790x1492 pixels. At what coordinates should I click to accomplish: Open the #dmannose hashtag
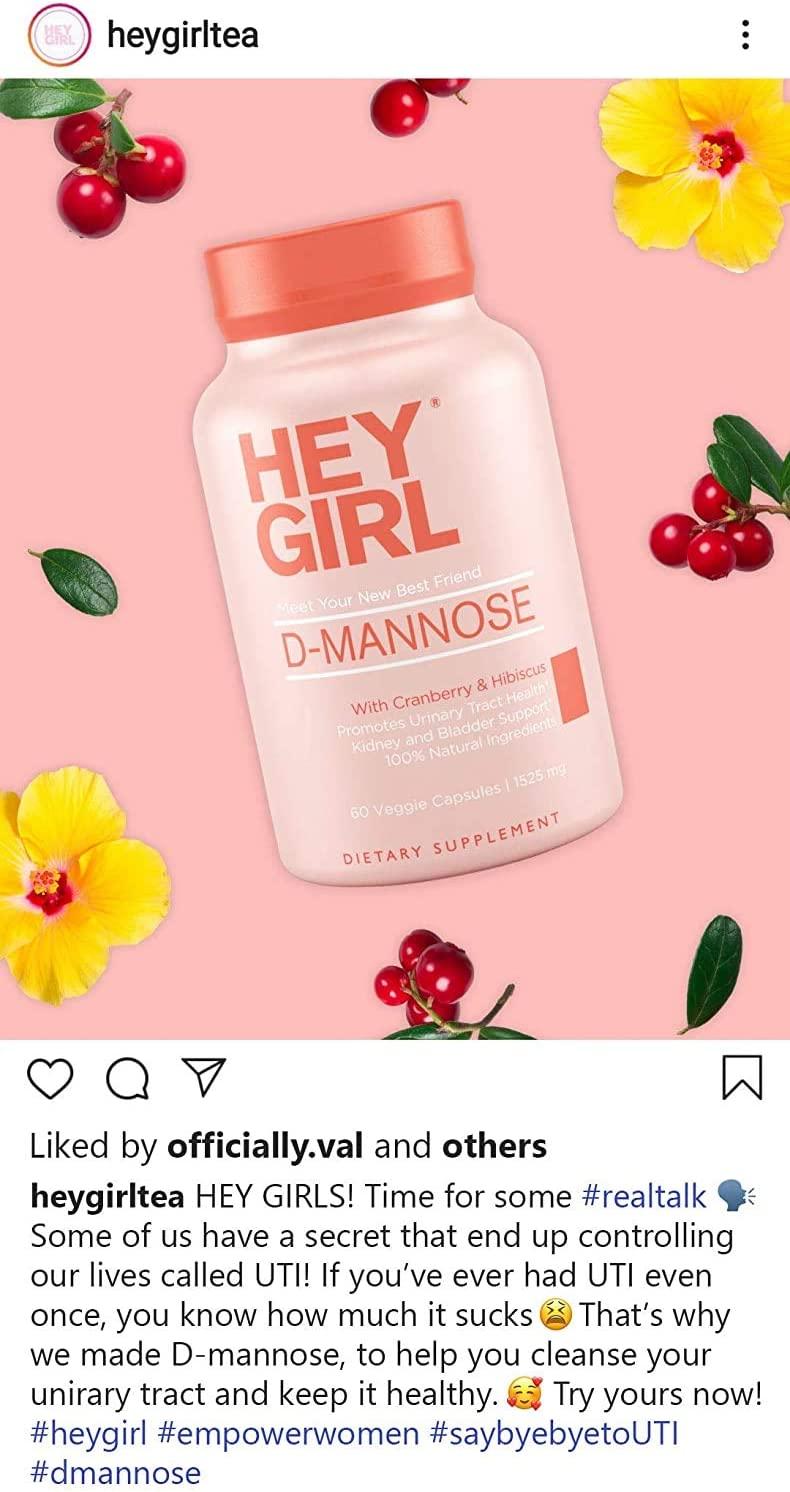(x=115, y=1472)
